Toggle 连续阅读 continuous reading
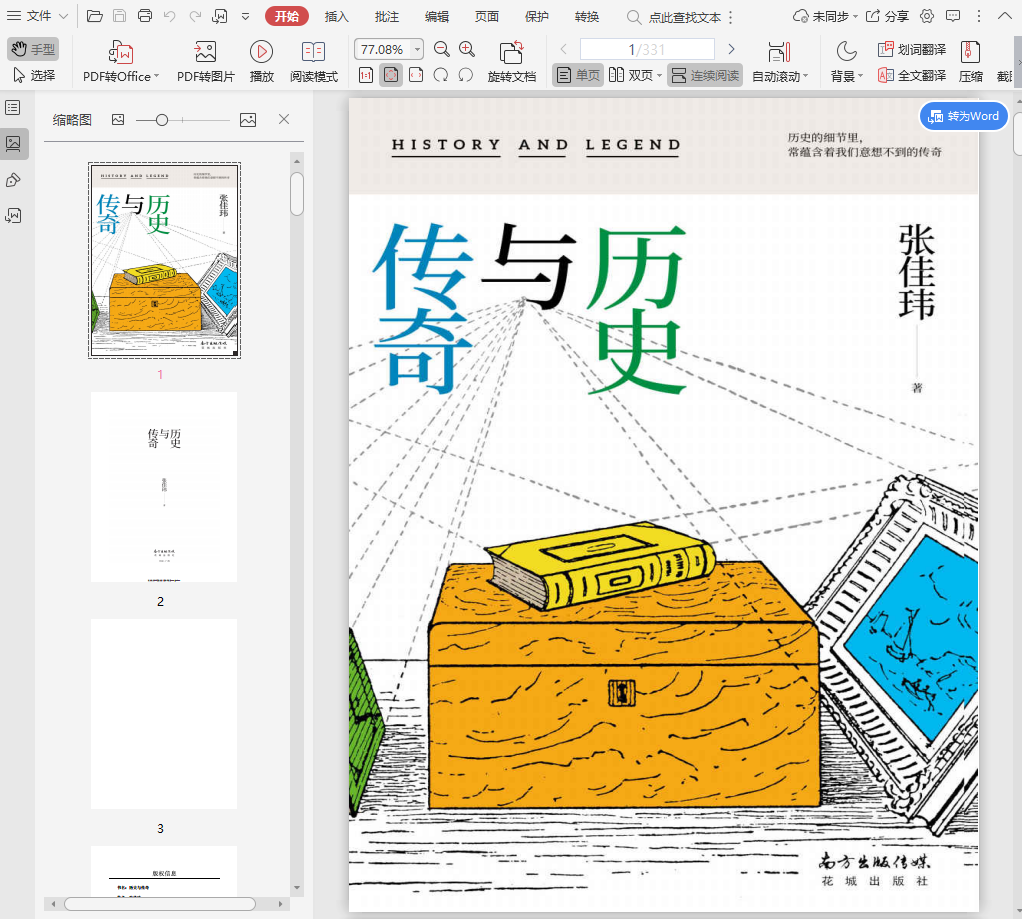This screenshot has width=1022, height=919. pyautogui.click(x=705, y=76)
